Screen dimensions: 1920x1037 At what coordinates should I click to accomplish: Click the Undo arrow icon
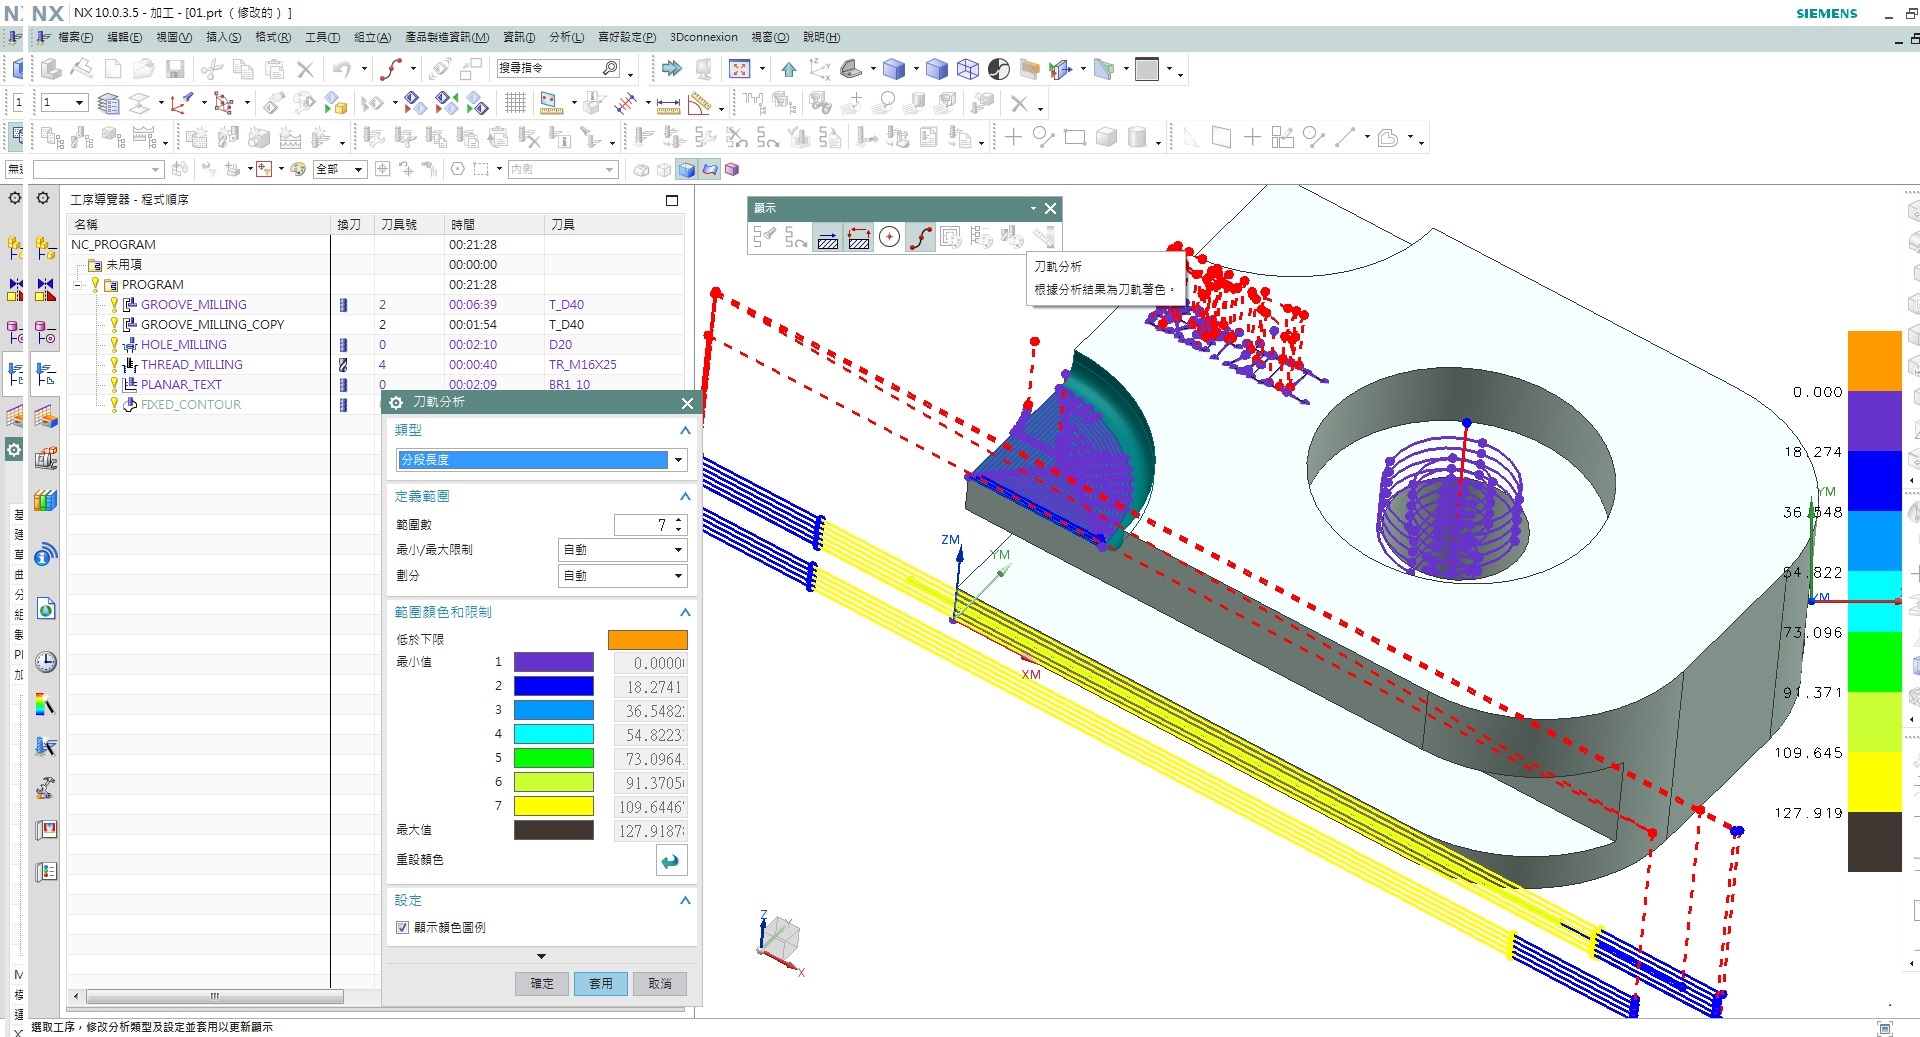tap(342, 69)
